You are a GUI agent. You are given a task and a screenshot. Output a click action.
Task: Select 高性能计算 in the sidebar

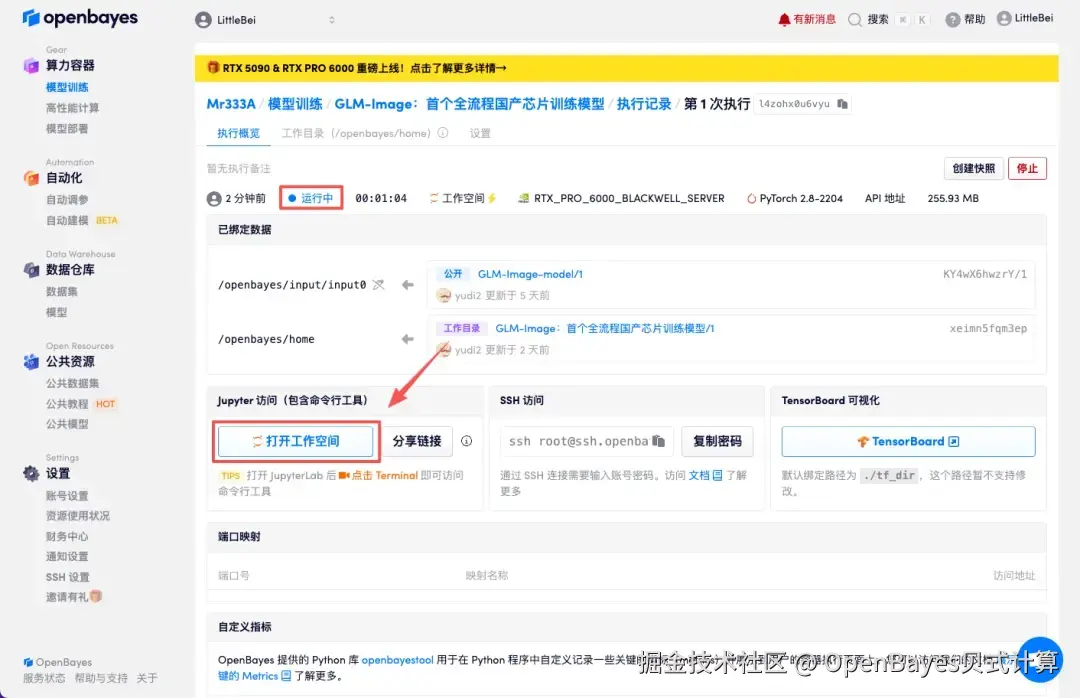(72, 107)
